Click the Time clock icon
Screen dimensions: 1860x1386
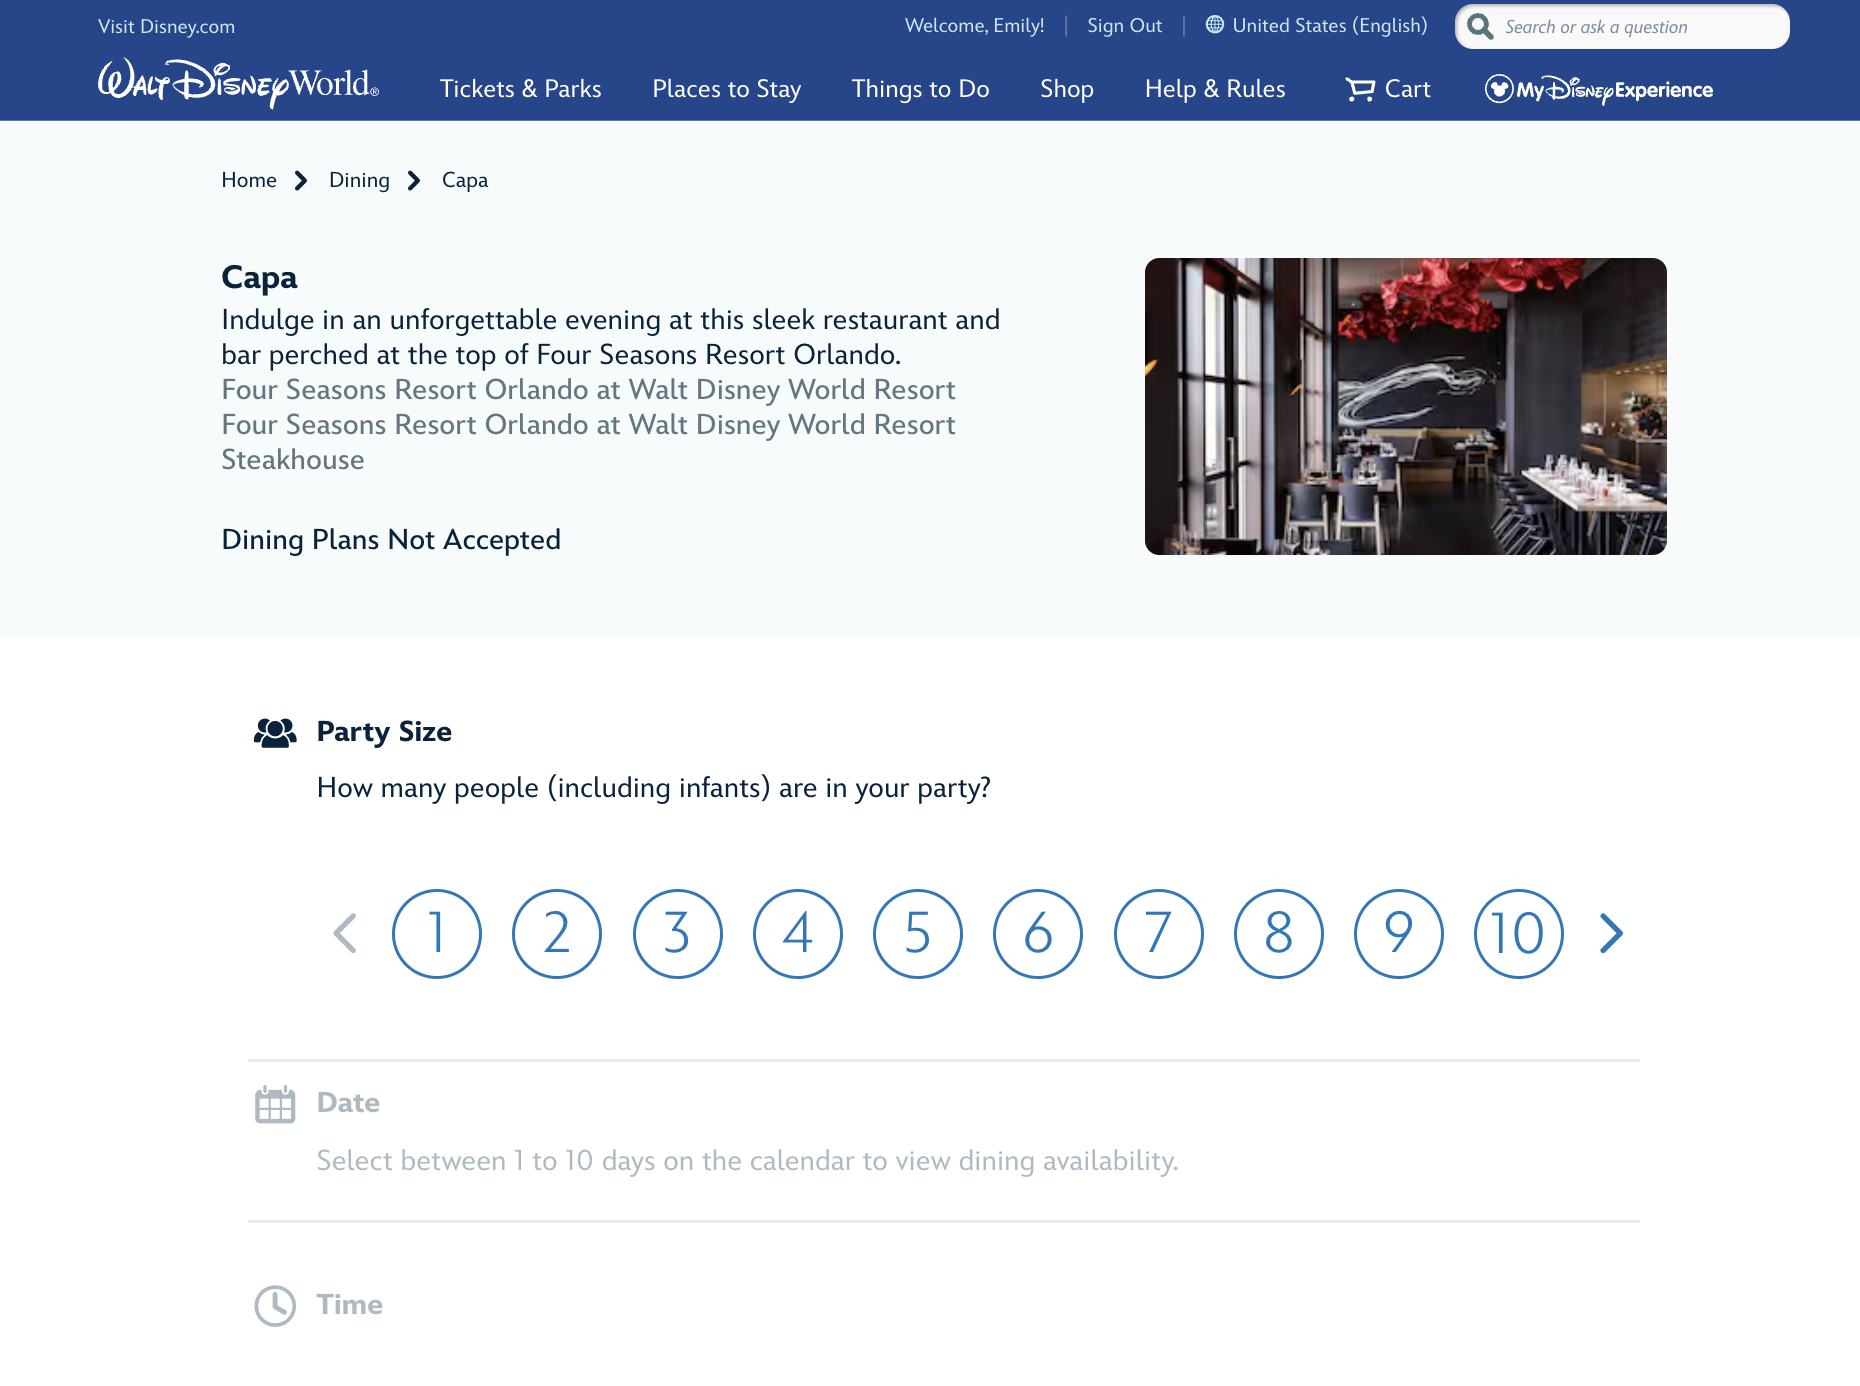[x=275, y=1306]
